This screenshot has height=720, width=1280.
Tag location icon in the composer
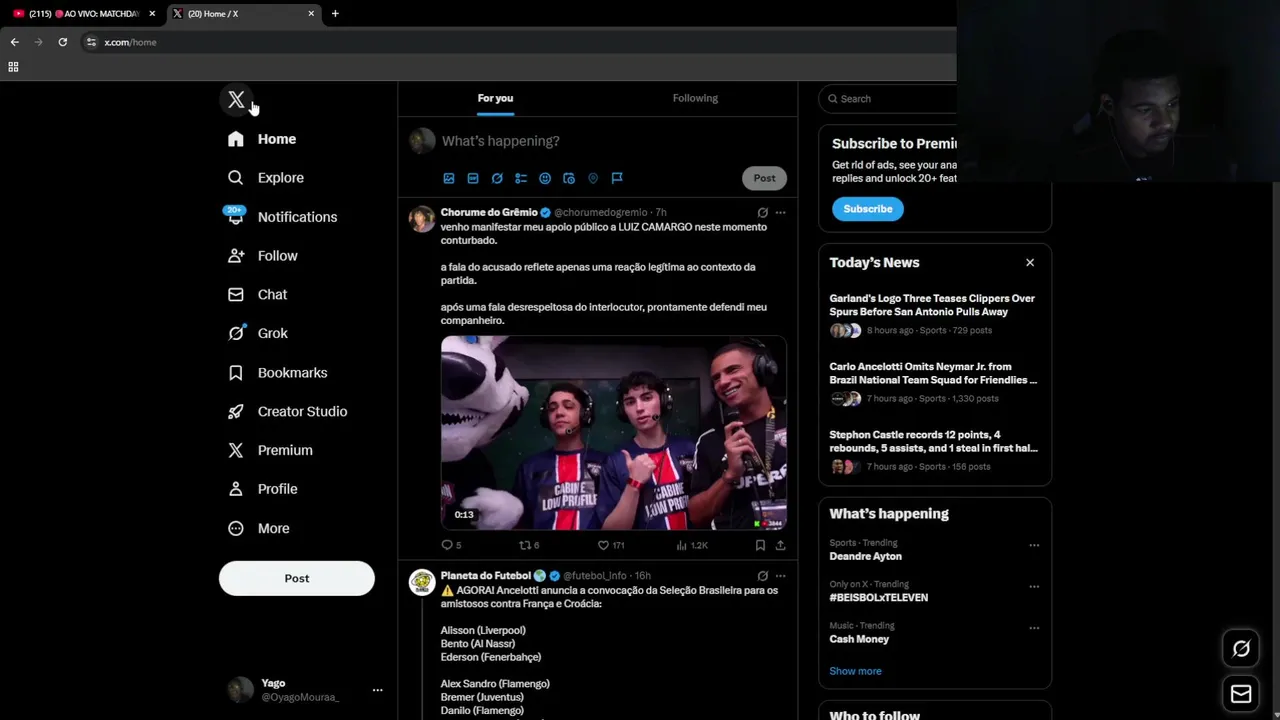click(x=593, y=178)
